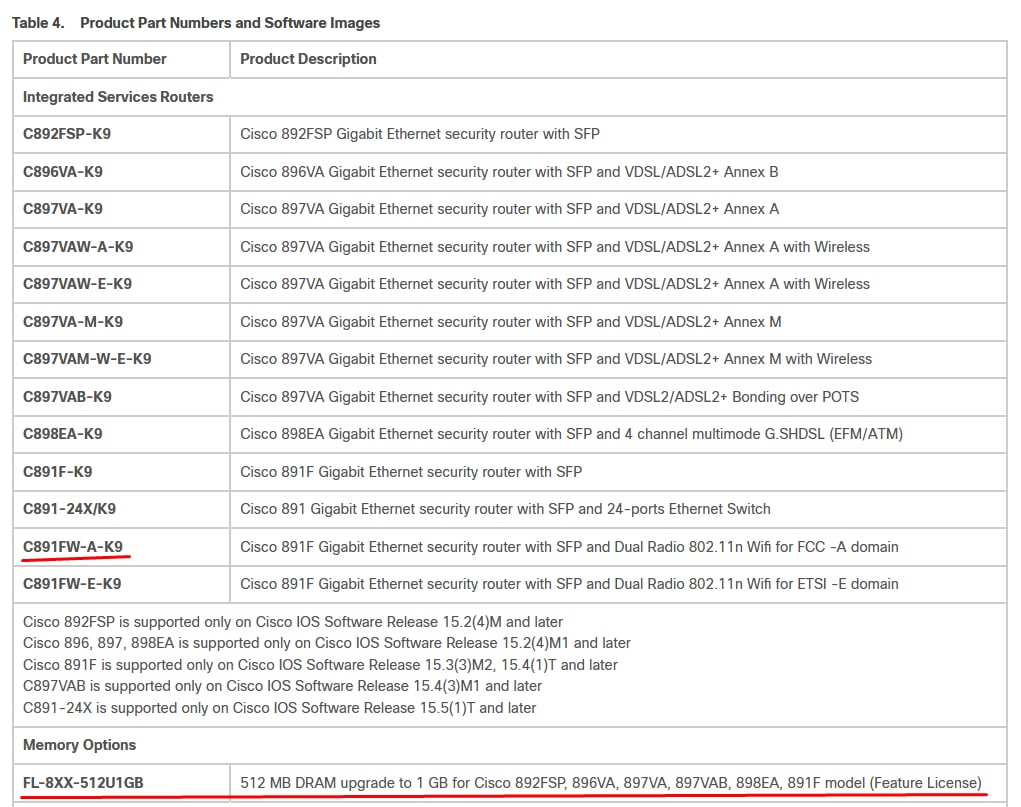Select the Table 4 title text
Screen dimensions: 1021x807
coord(196,23)
